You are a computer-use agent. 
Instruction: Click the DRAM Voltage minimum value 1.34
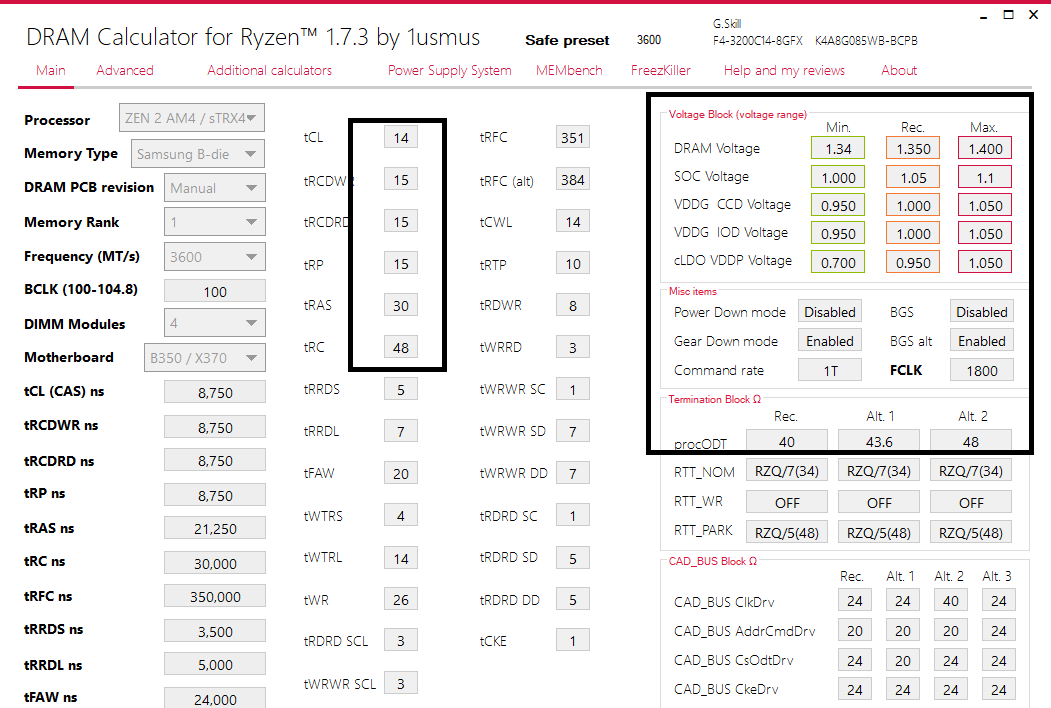(x=838, y=148)
